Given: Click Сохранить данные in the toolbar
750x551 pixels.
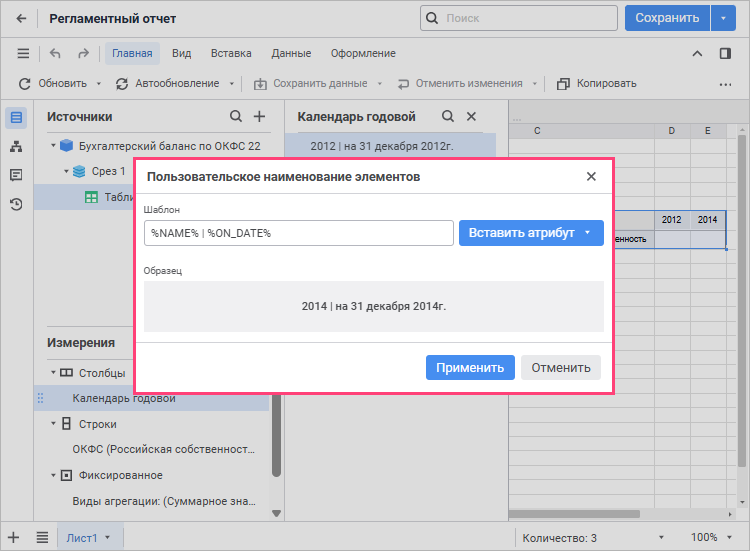Looking at the screenshot, I should 310,84.
